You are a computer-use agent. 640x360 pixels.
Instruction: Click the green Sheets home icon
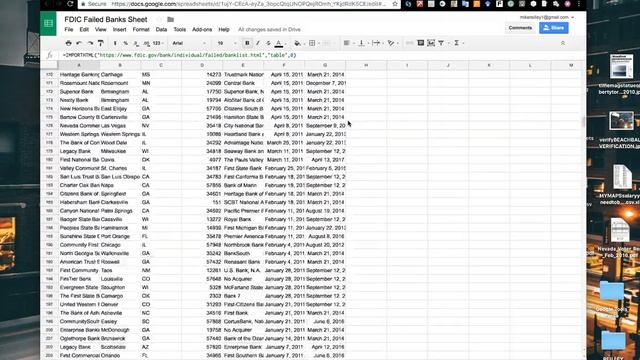pos(49,23)
